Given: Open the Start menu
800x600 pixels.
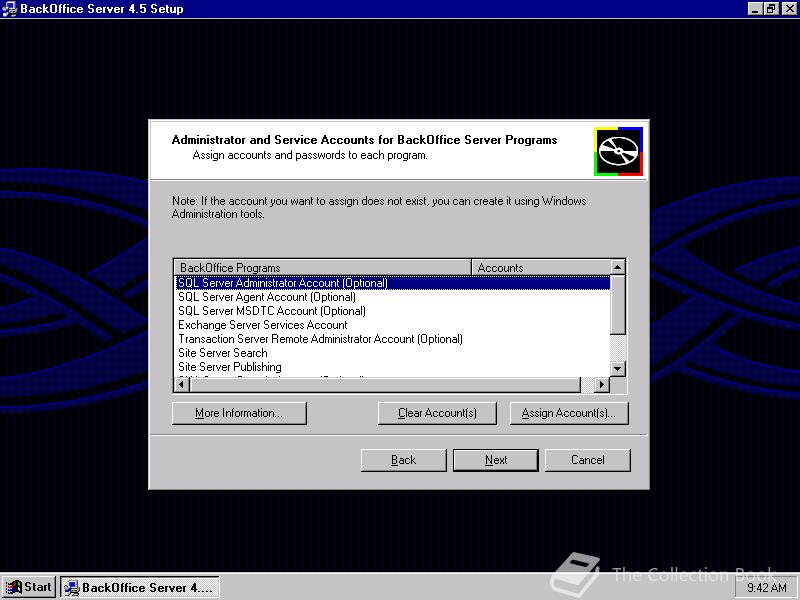Looking at the screenshot, I should point(30,587).
